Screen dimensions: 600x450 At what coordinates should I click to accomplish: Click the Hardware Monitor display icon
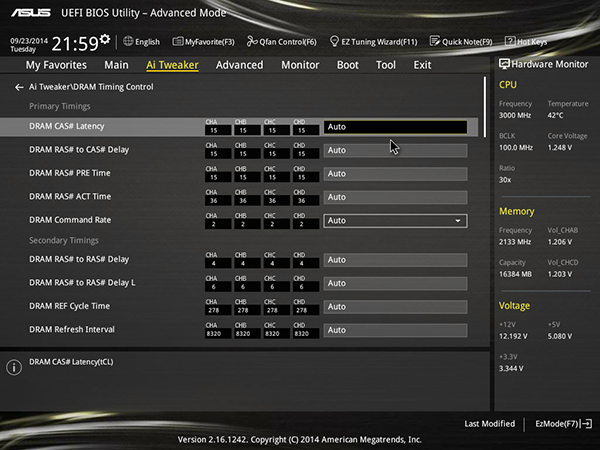[x=504, y=64]
